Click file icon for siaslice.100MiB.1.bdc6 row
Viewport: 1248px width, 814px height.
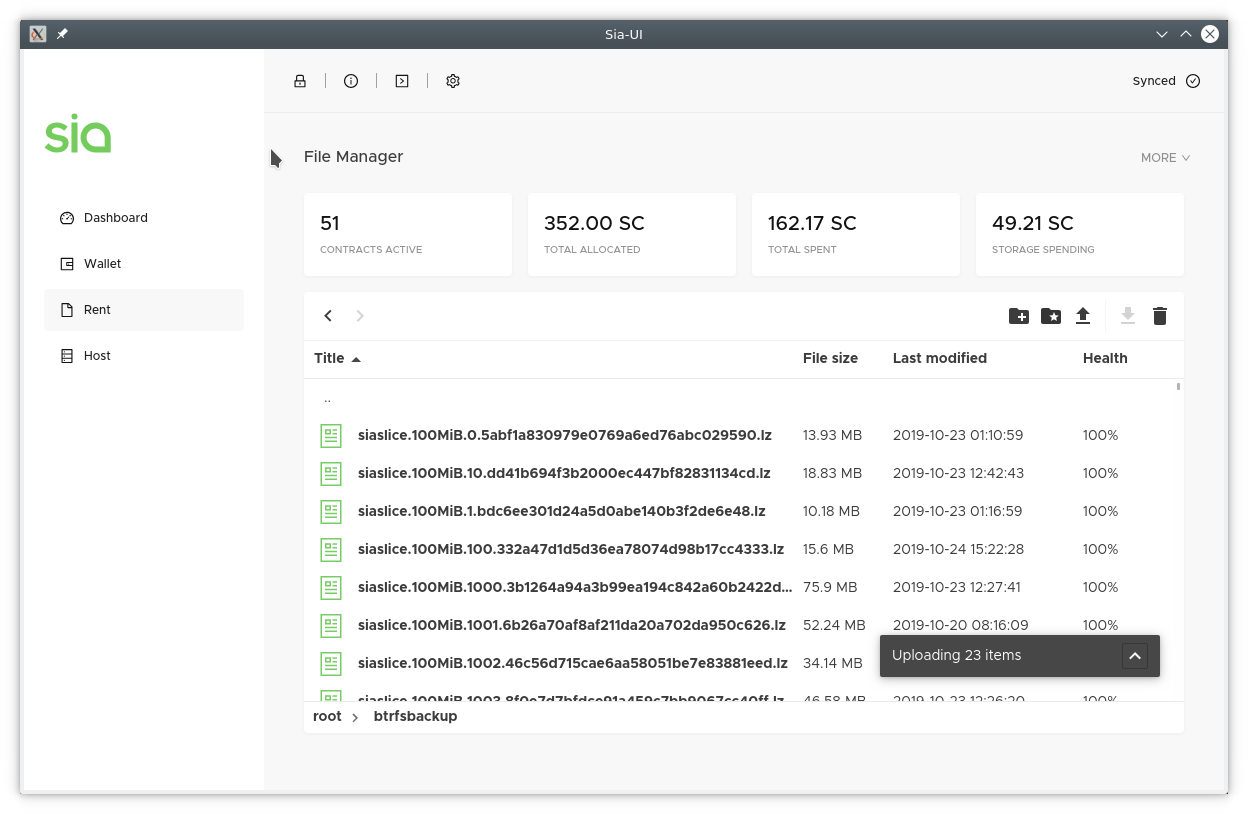(331, 511)
